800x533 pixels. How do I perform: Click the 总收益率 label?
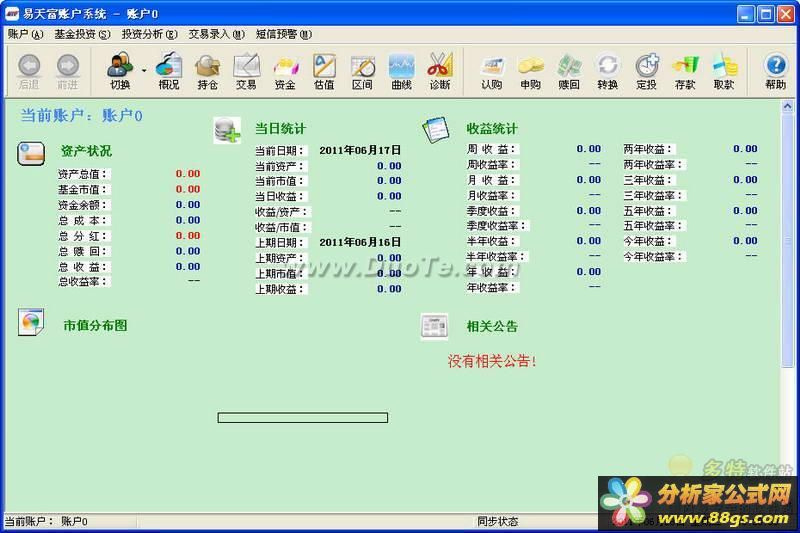(x=83, y=282)
